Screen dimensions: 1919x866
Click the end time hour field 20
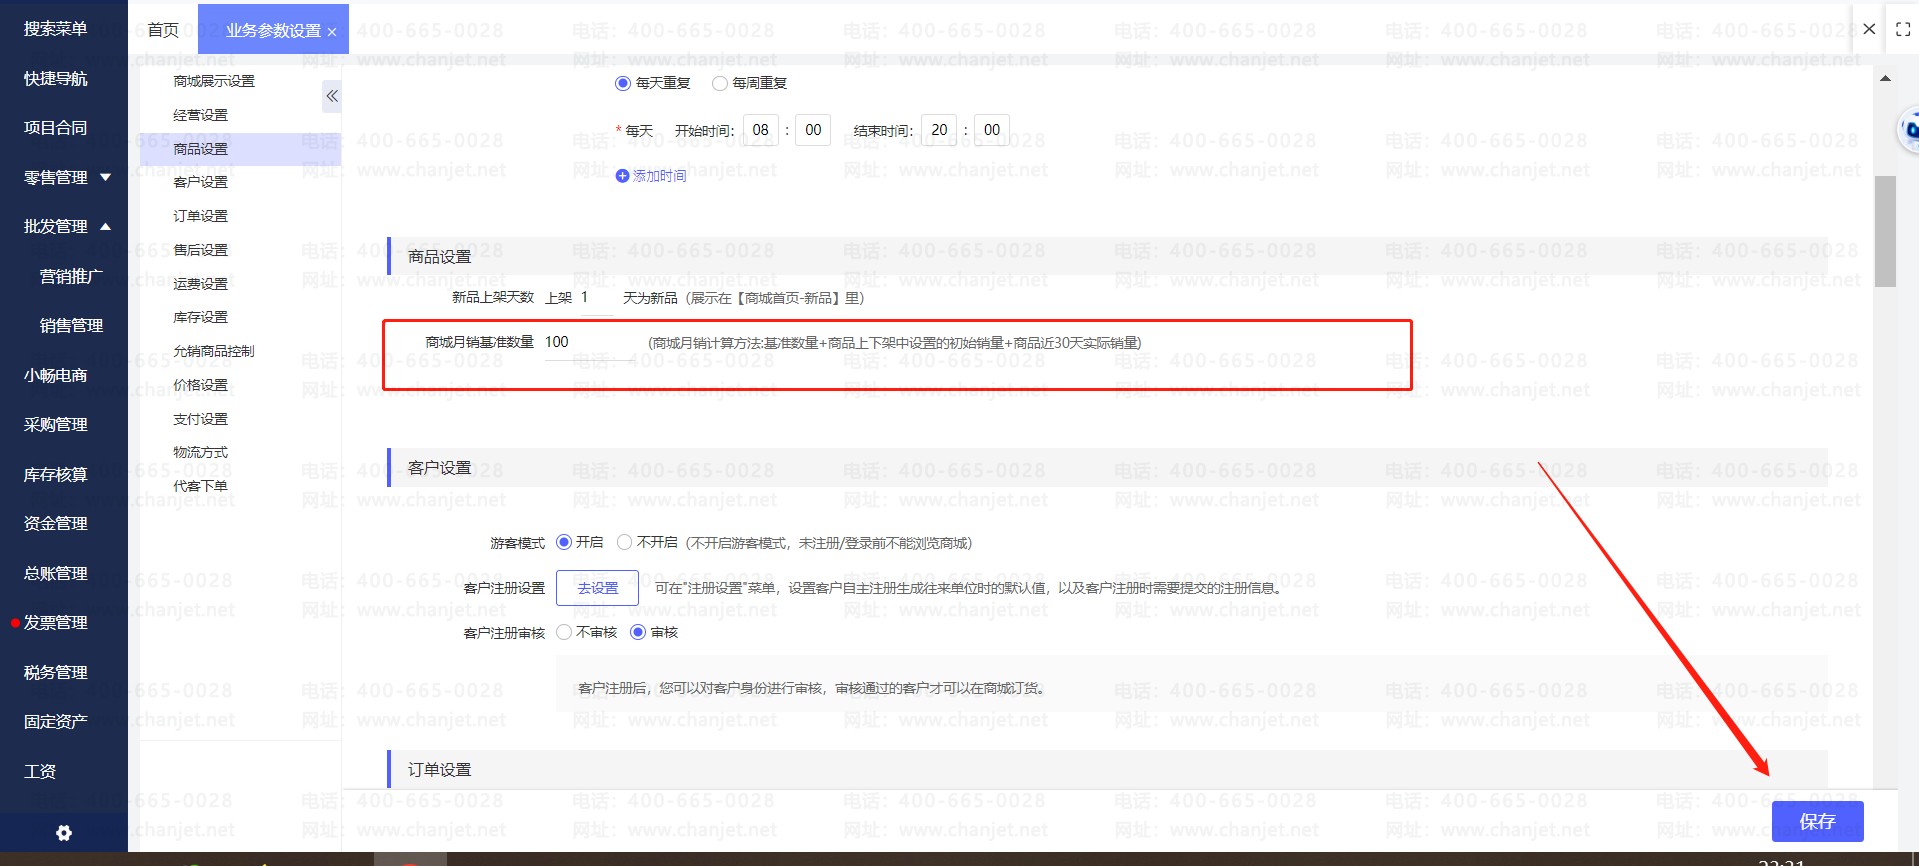(x=939, y=130)
